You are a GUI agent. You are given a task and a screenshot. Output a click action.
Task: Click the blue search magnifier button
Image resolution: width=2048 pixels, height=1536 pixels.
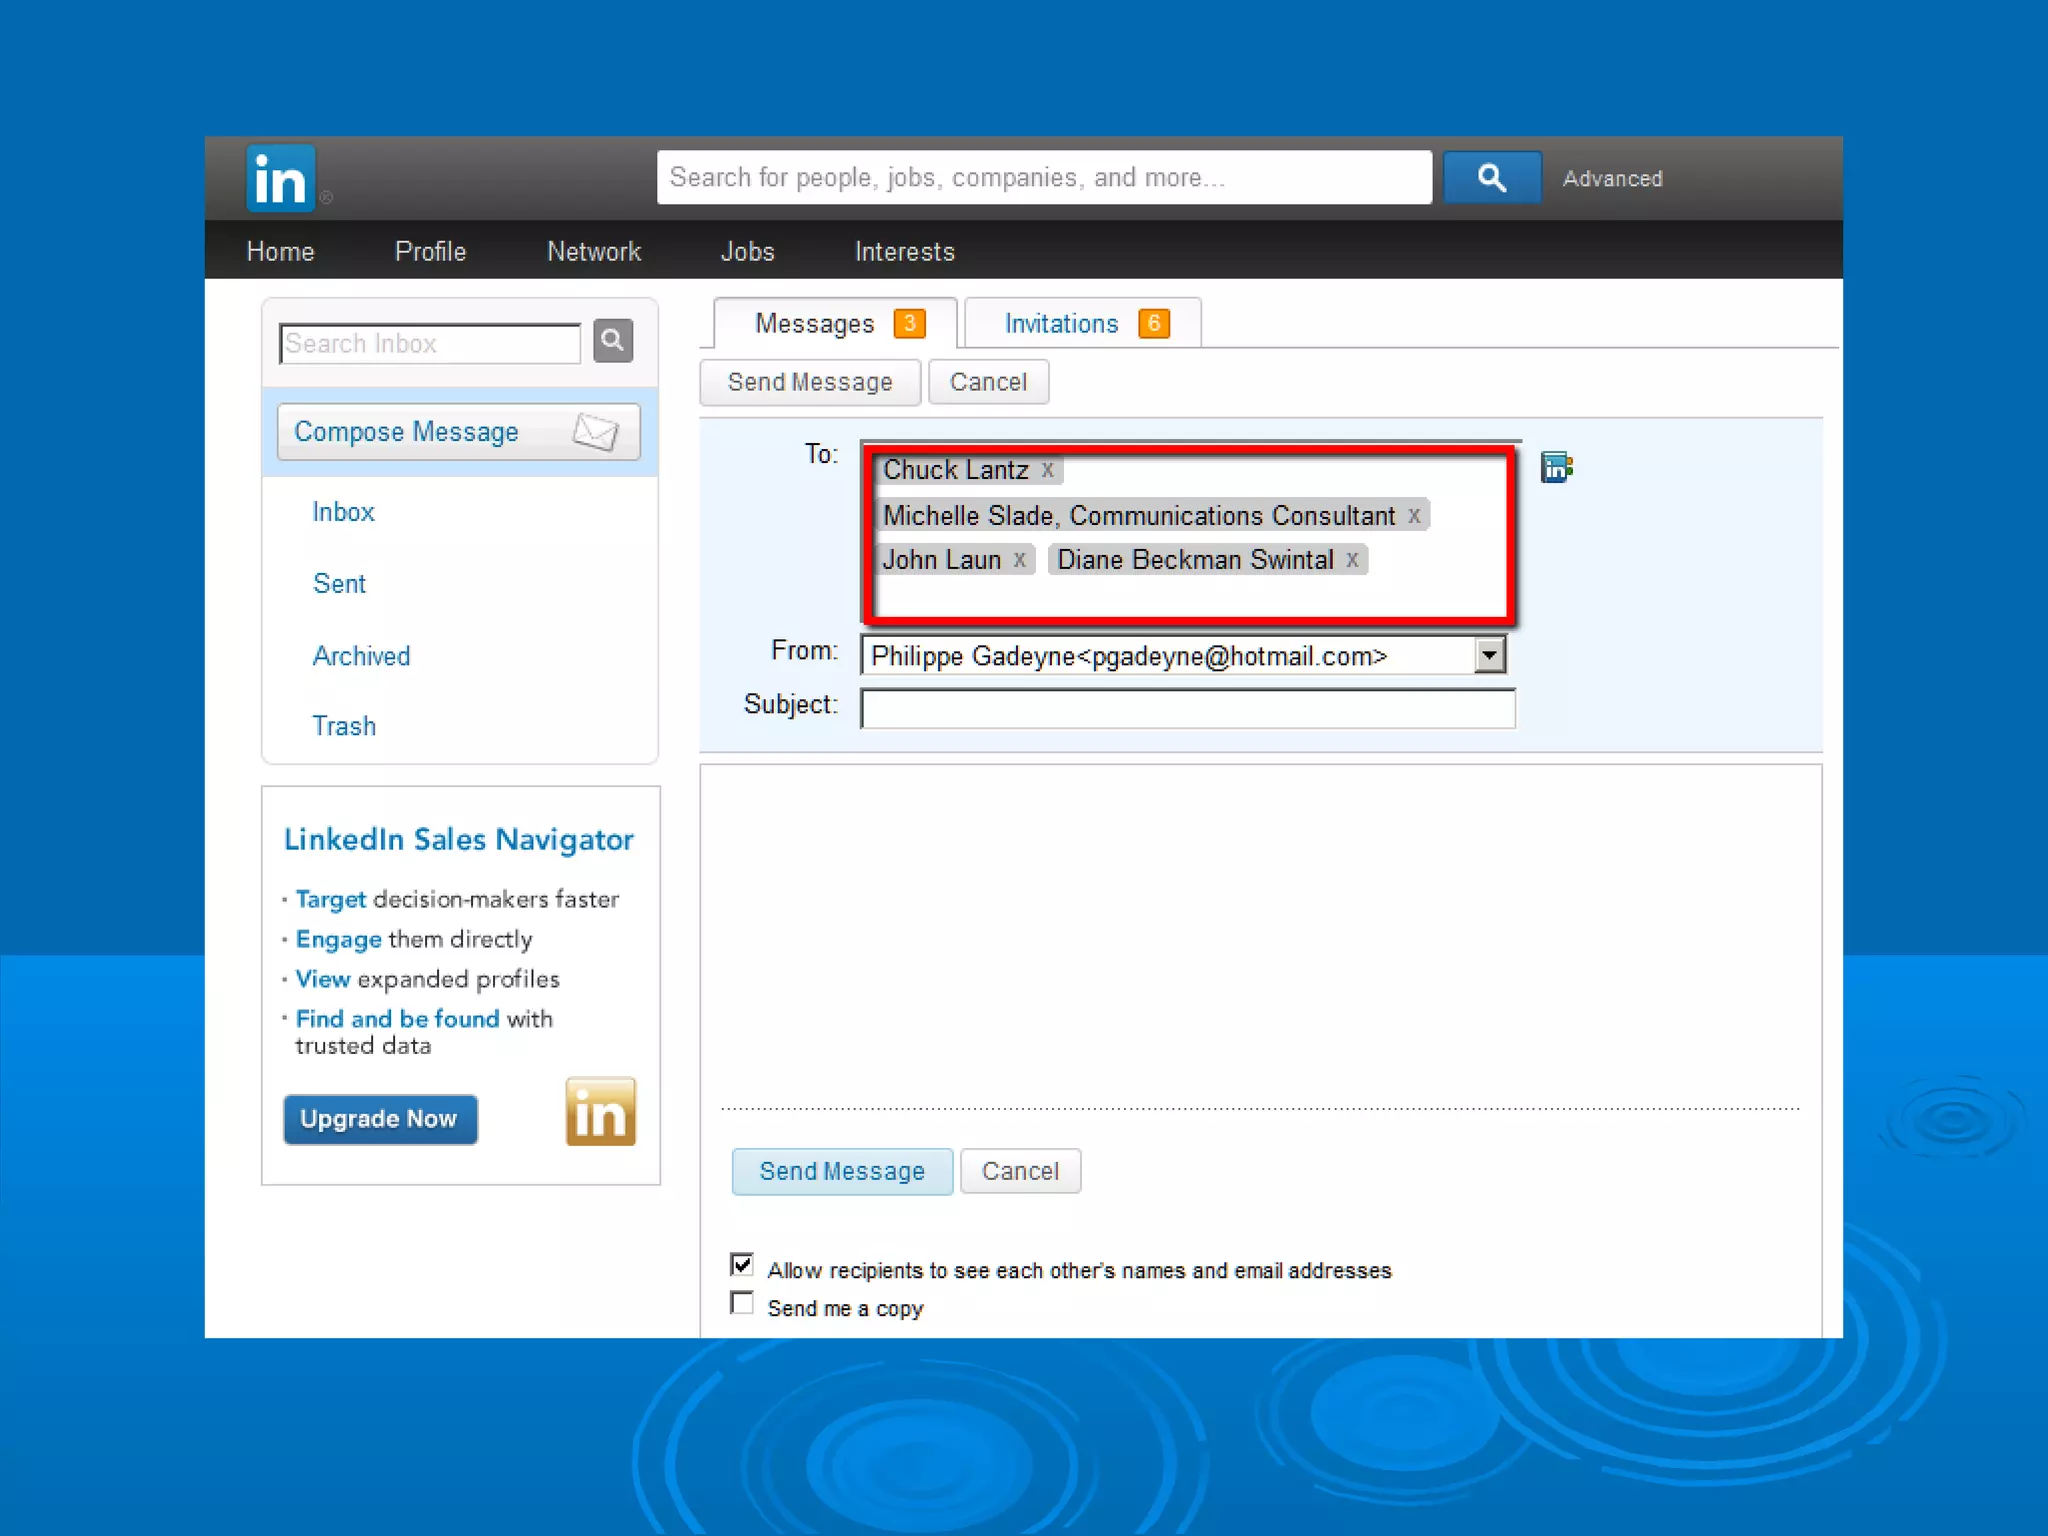click(x=1491, y=178)
